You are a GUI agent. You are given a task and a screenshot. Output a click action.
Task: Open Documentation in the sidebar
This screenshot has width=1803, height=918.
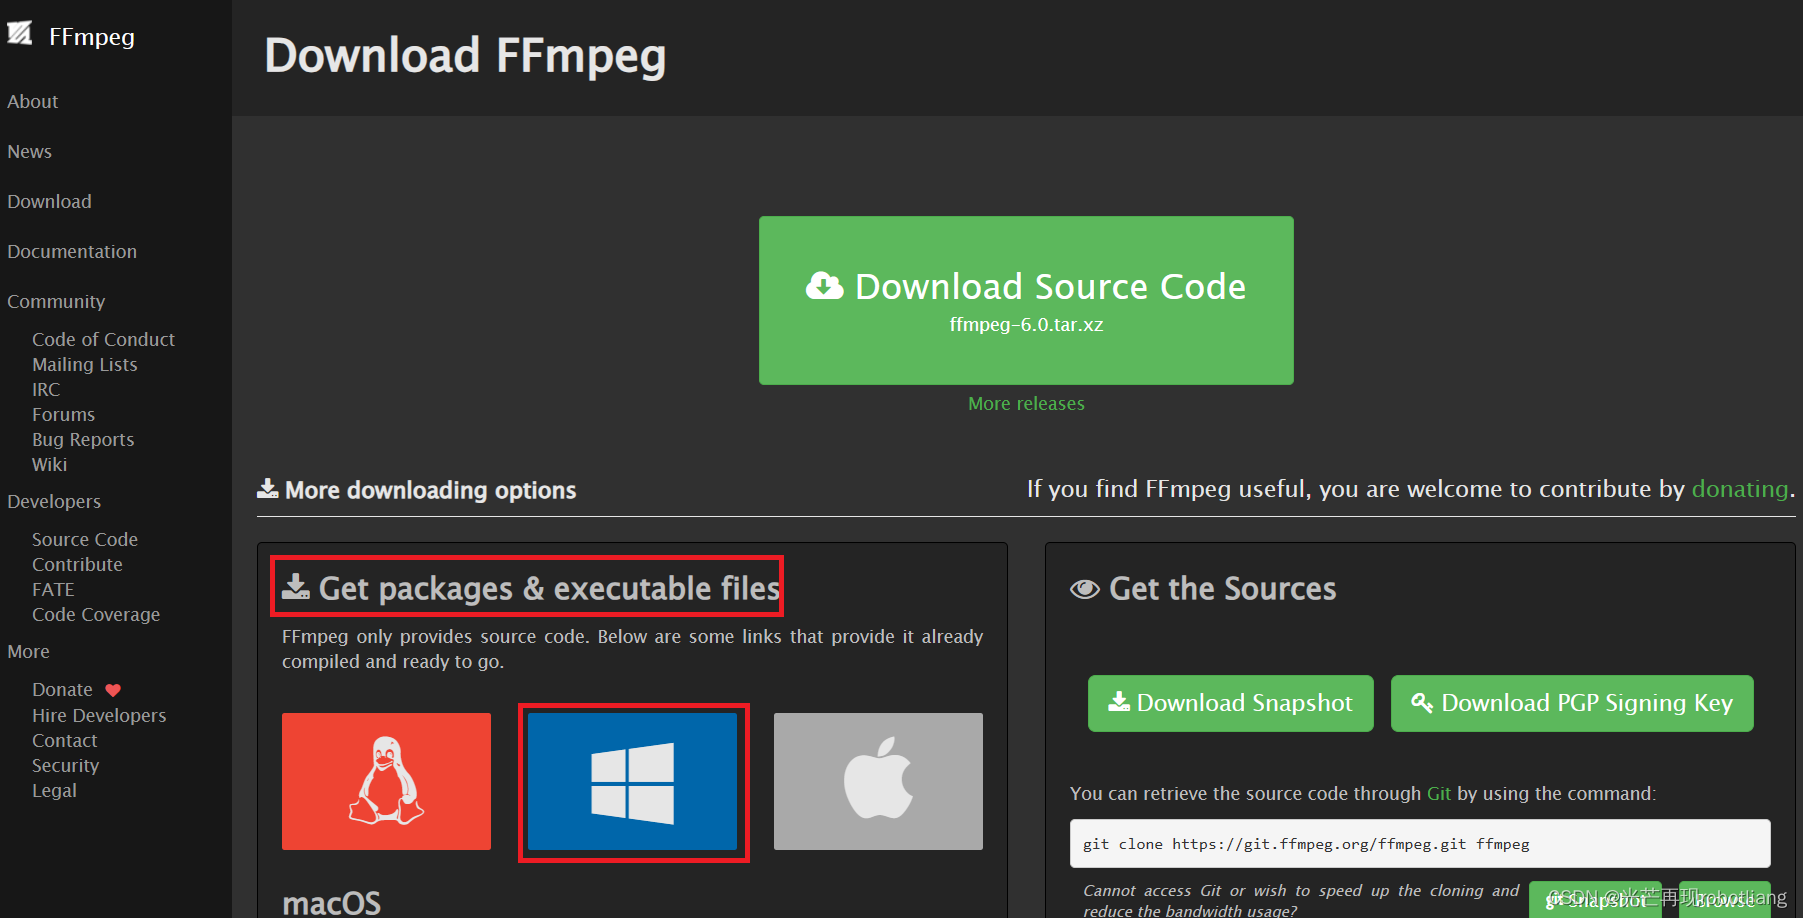point(72,252)
